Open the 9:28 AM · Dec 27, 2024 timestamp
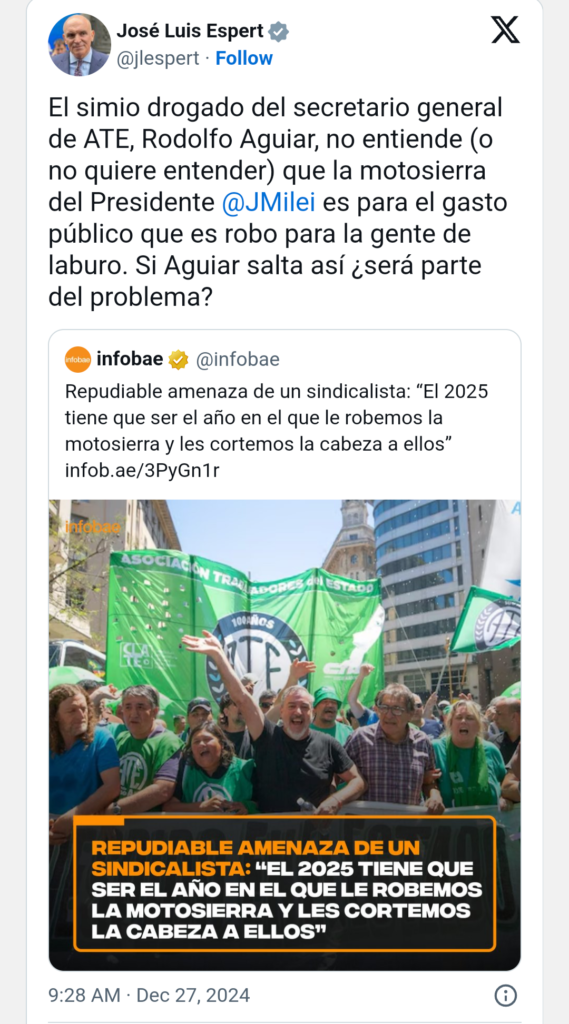Viewport: 569px width, 1024px height. point(149,995)
